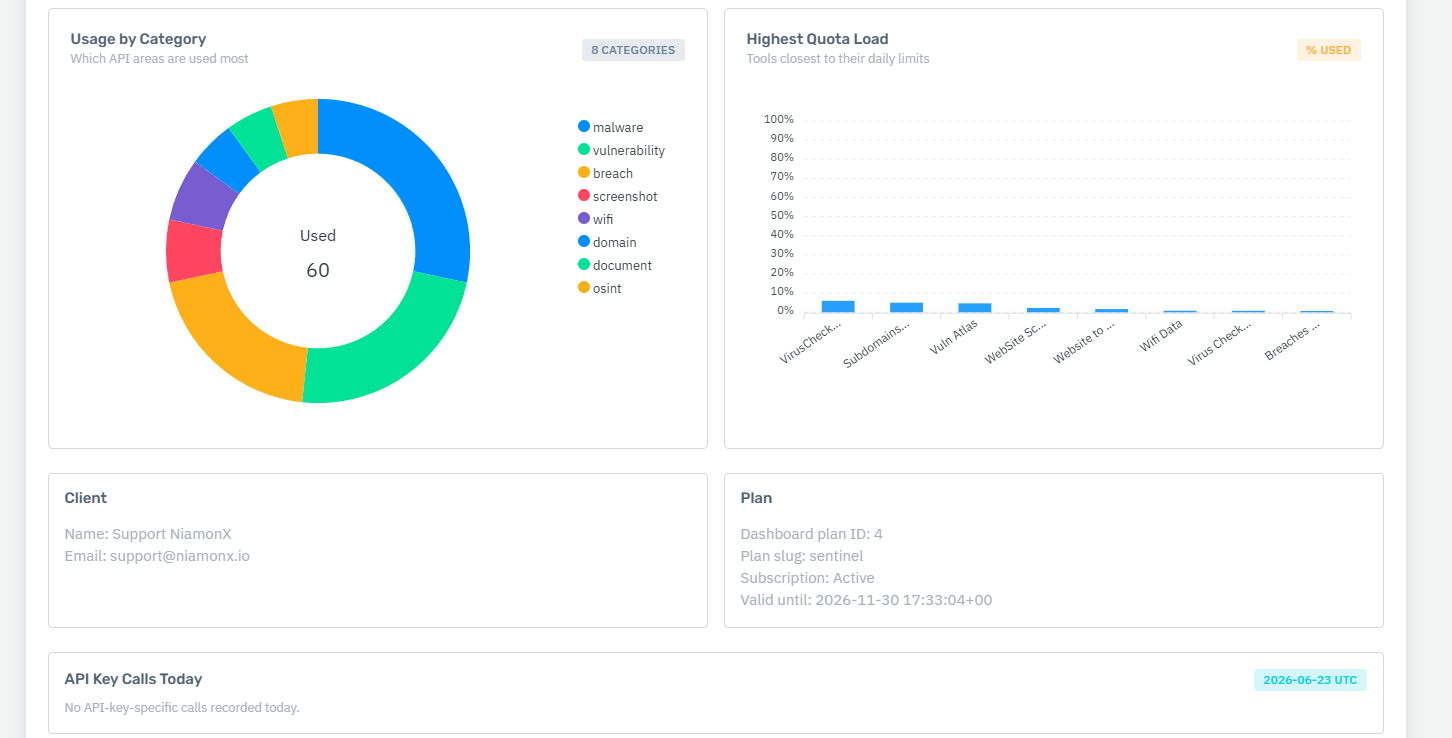
Task: Click the Subdomains bar in quota chart
Action: click(x=906, y=307)
